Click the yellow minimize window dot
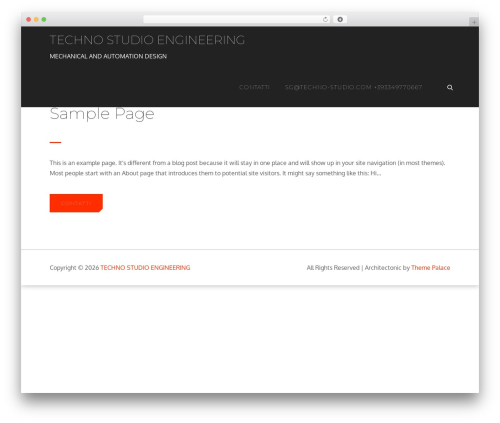Viewport: 500px width, 423px height. (x=36, y=19)
